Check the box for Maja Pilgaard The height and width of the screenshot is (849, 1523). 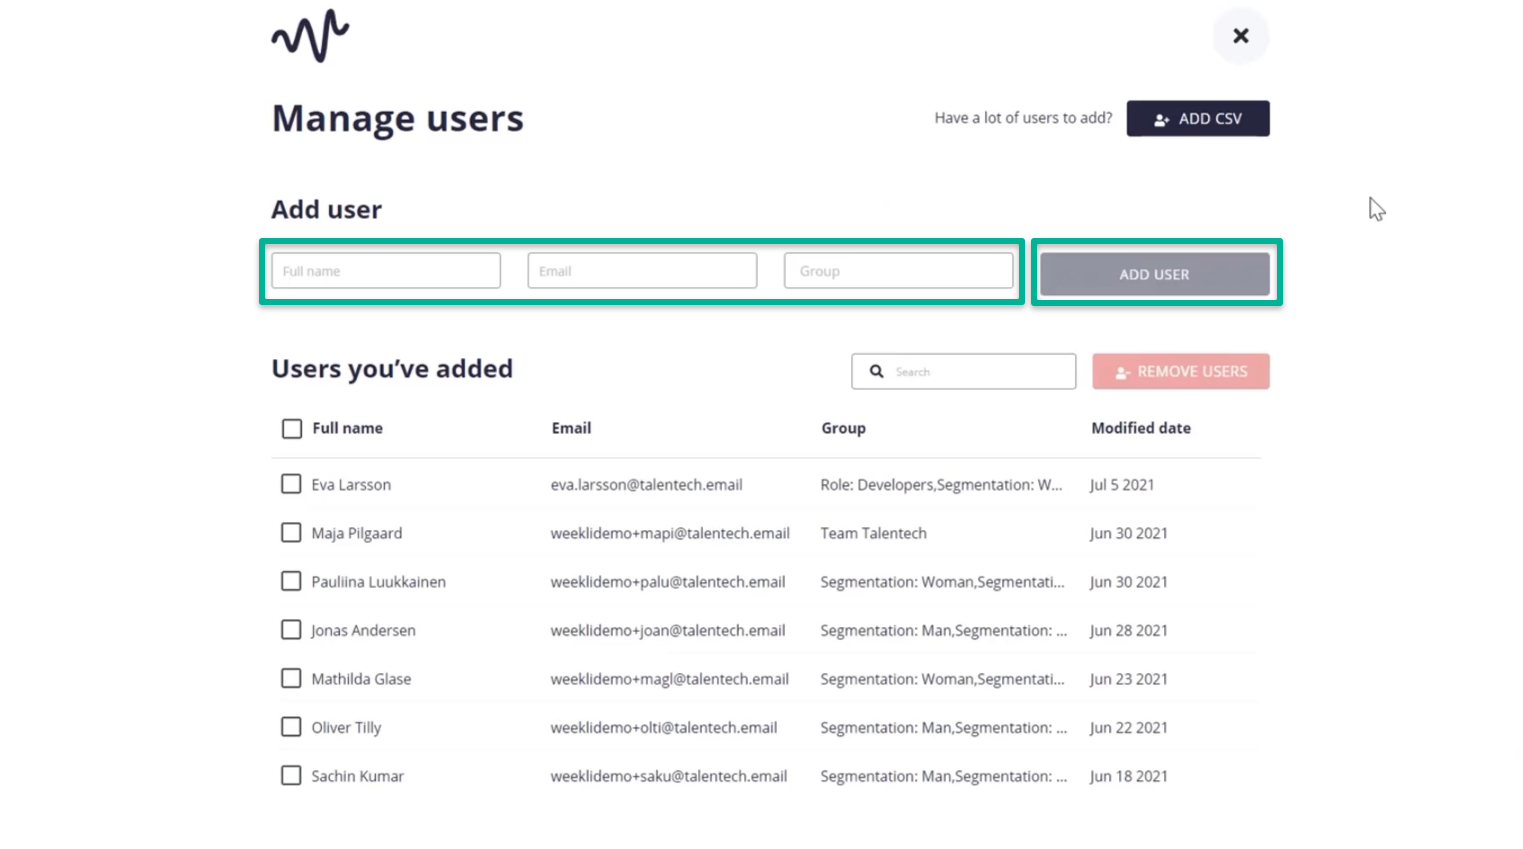(x=291, y=533)
